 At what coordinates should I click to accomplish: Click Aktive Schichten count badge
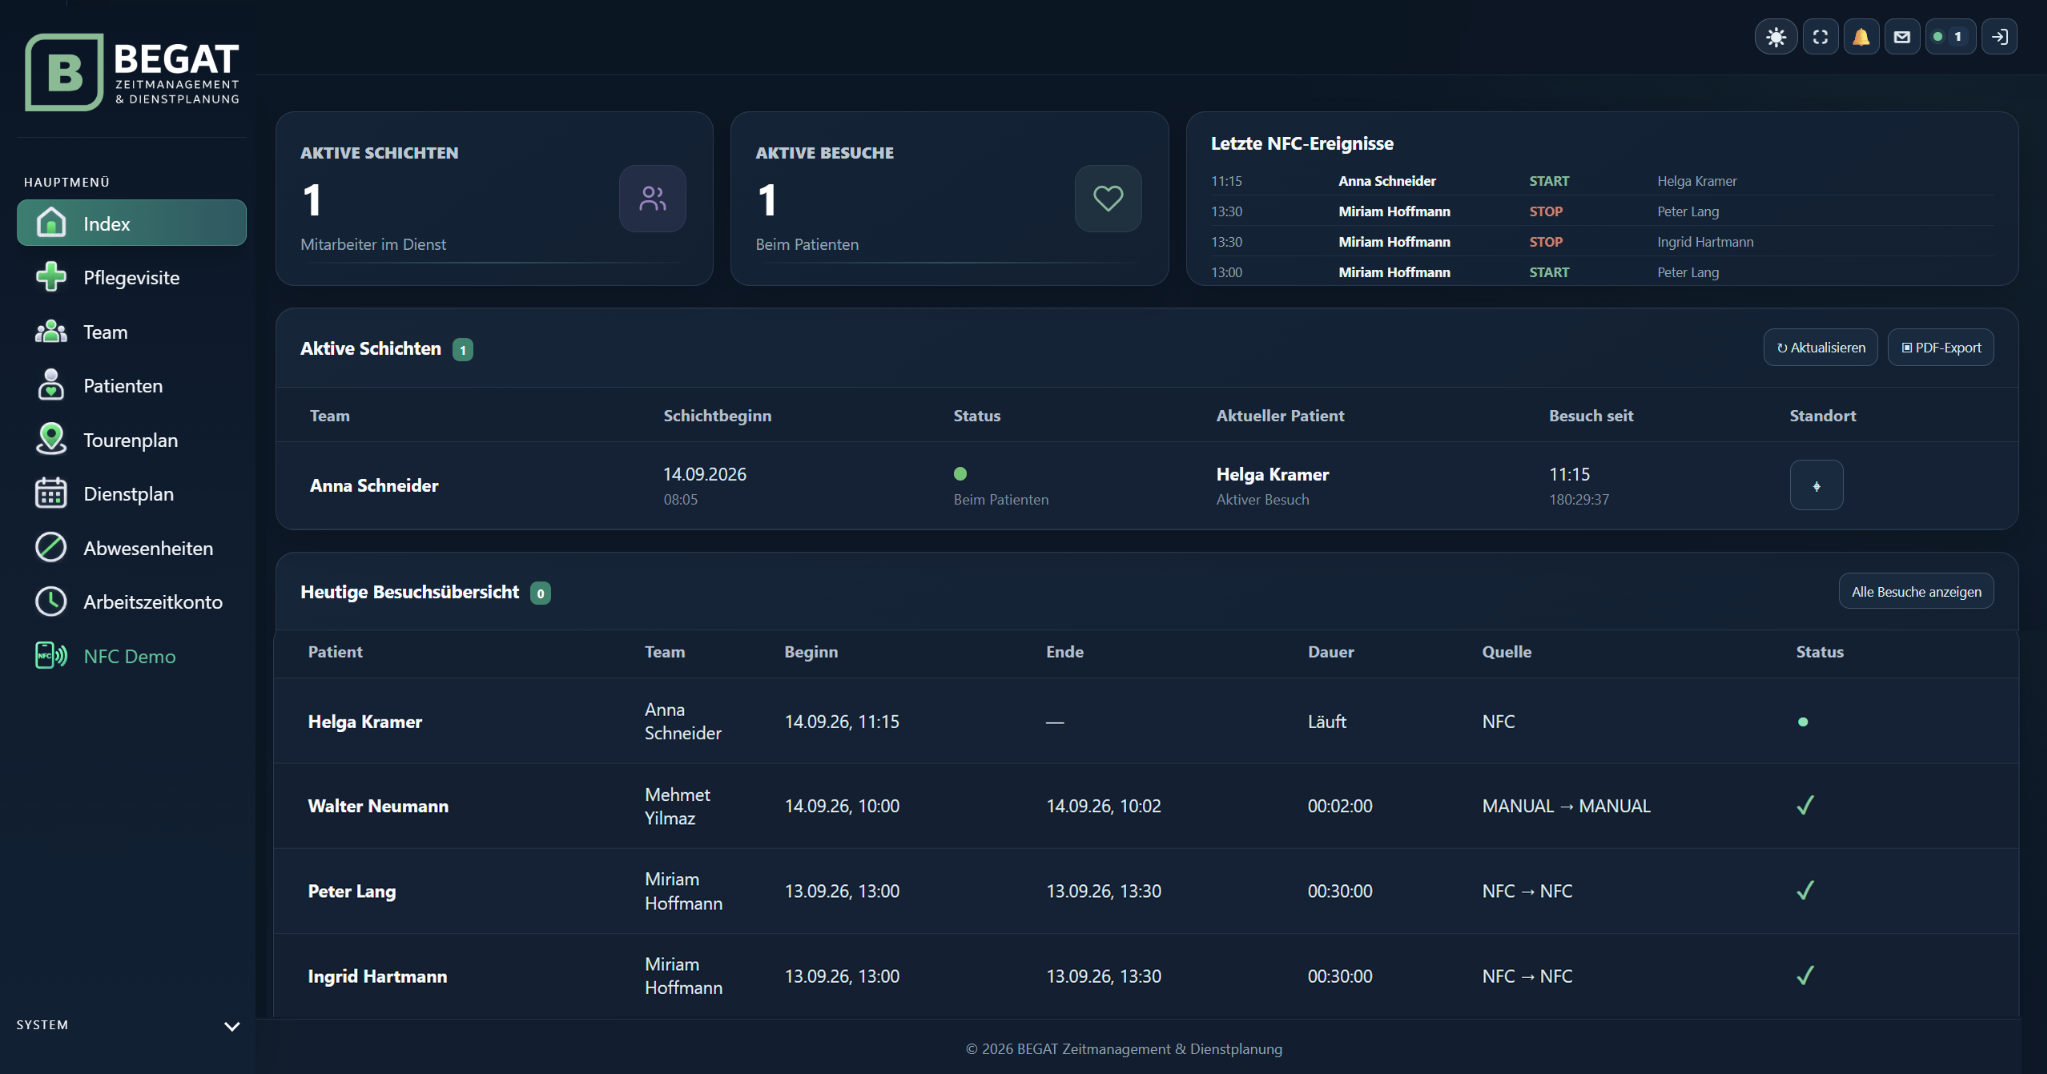[x=462, y=349]
